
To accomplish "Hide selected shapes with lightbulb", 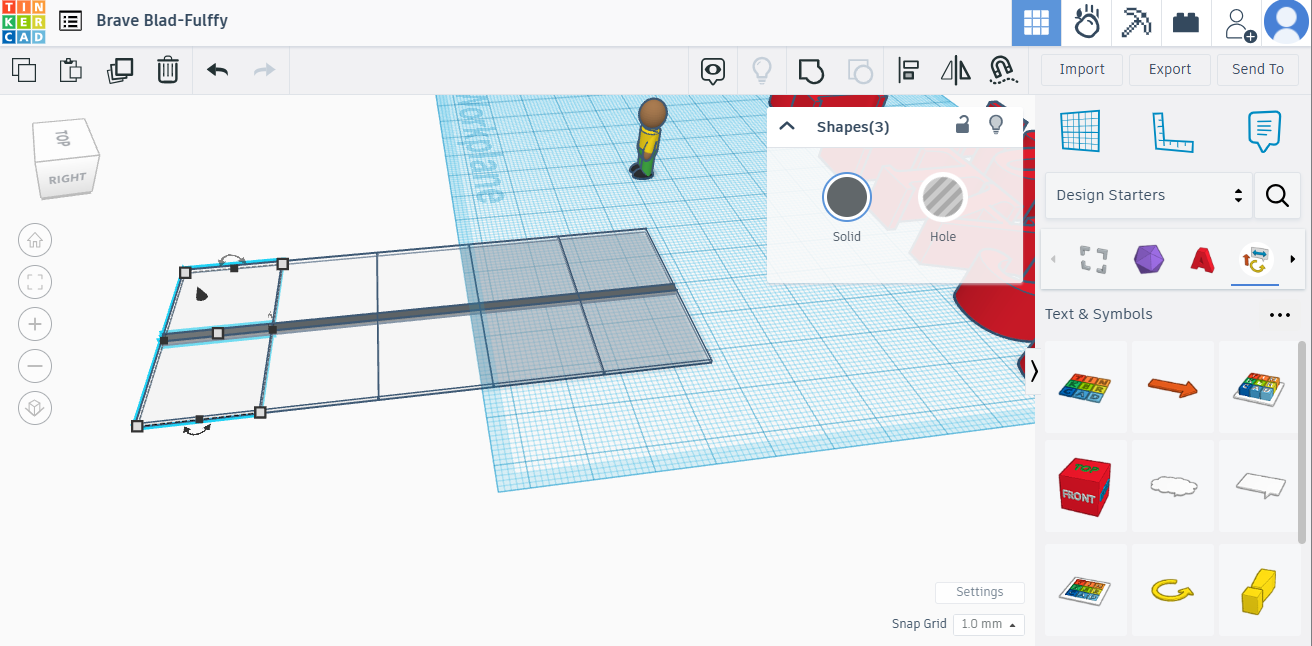I will click(995, 125).
